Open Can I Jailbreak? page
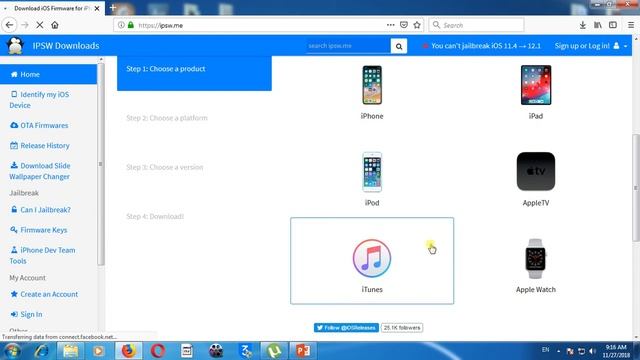Screen dimensions: 640x360 click(x=40, y=209)
